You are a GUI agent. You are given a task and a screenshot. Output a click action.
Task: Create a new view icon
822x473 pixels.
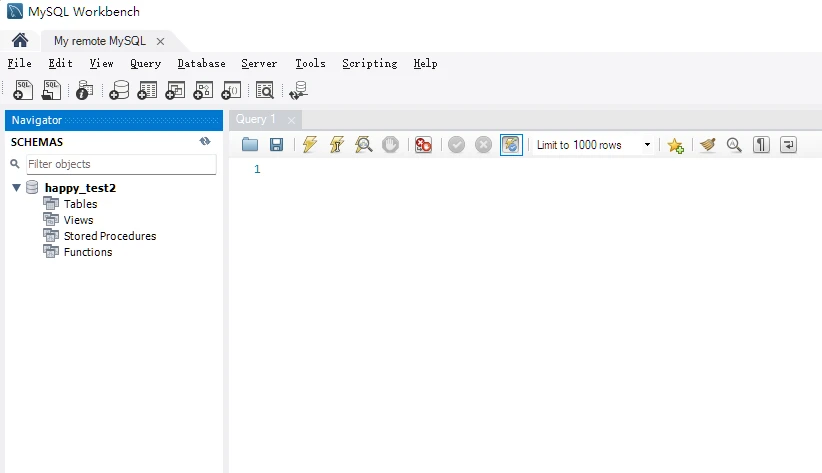tap(175, 90)
